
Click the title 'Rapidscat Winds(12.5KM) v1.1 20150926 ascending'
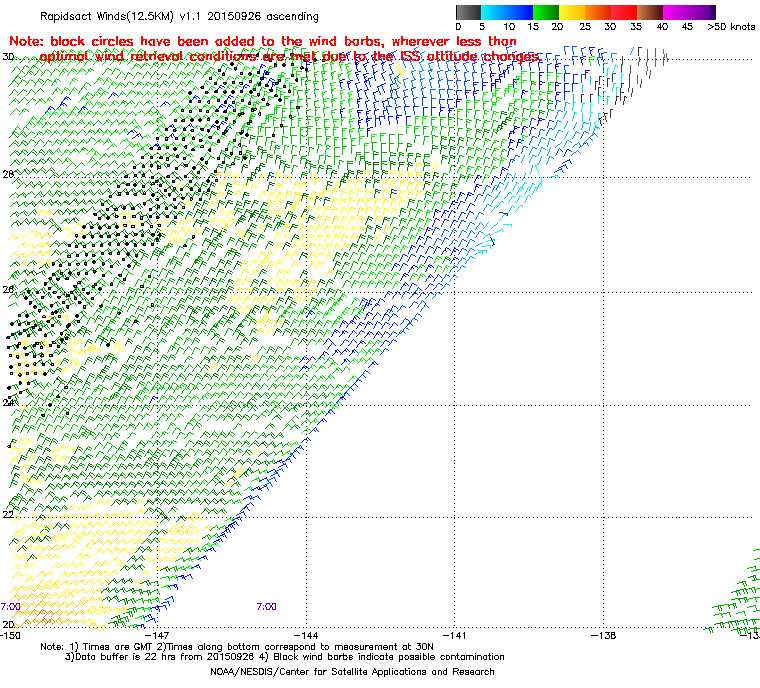click(179, 16)
